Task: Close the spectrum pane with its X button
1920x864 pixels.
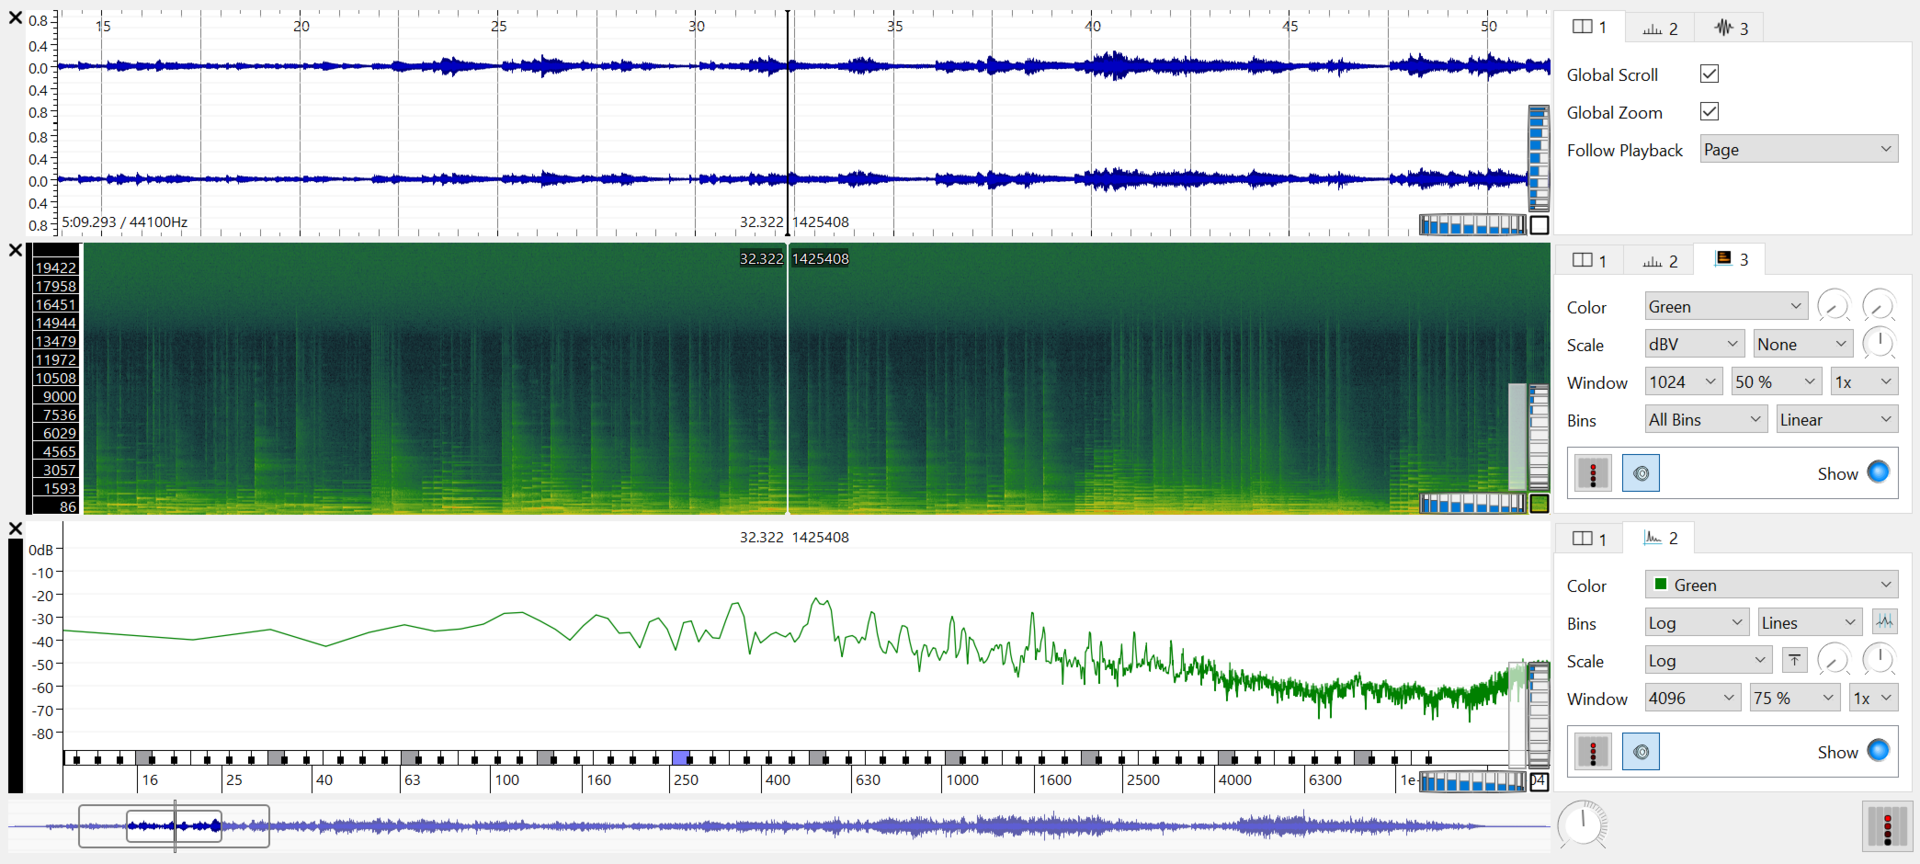Action: pos(15,528)
